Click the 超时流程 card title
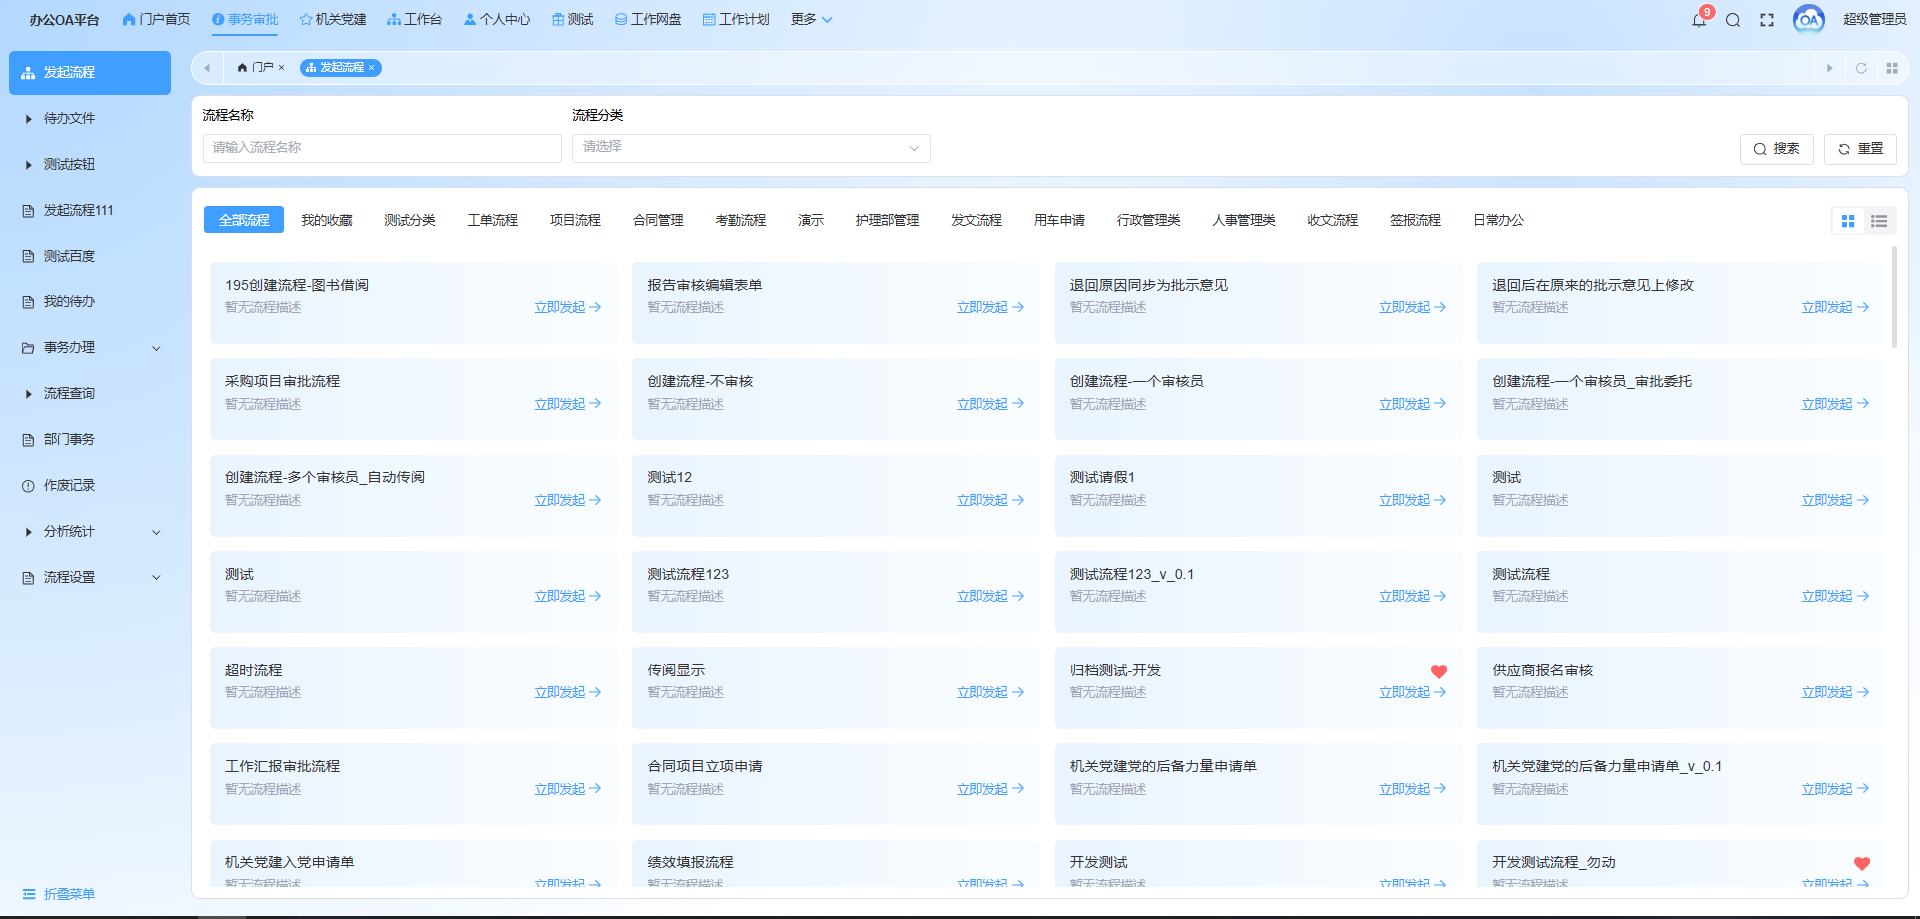This screenshot has height=919, width=1920. pos(254,670)
